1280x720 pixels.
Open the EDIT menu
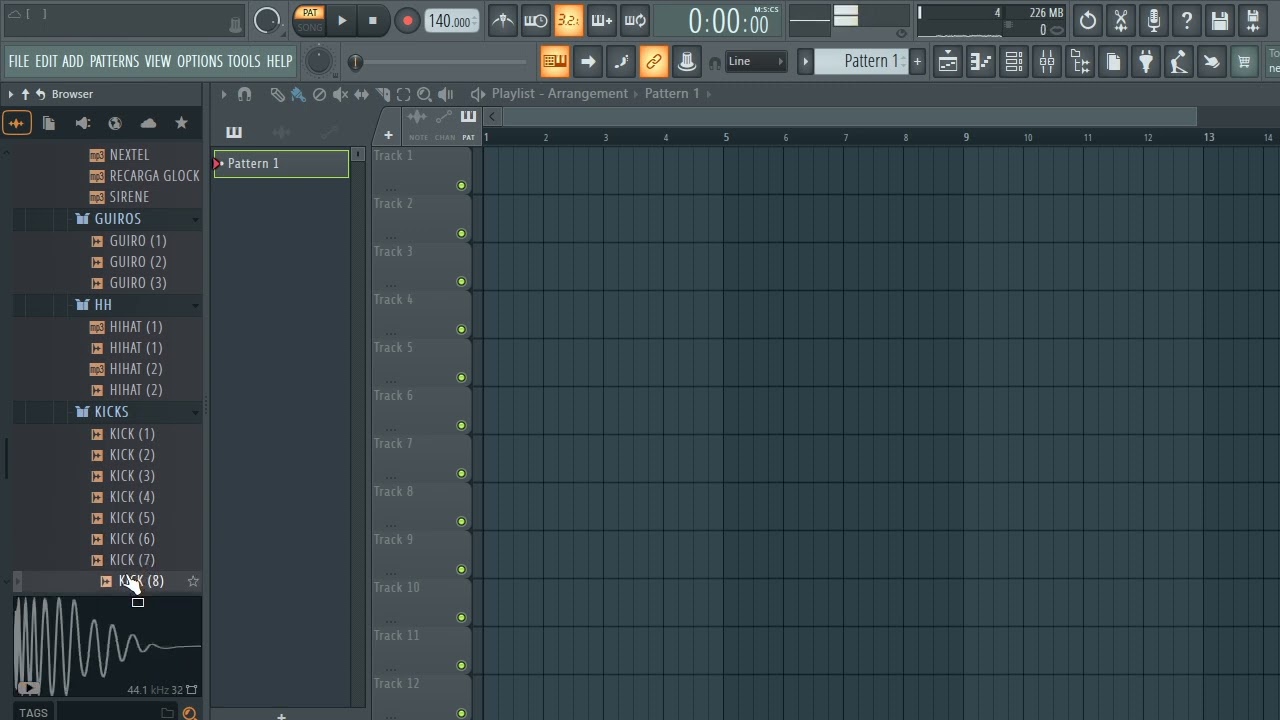coord(46,62)
